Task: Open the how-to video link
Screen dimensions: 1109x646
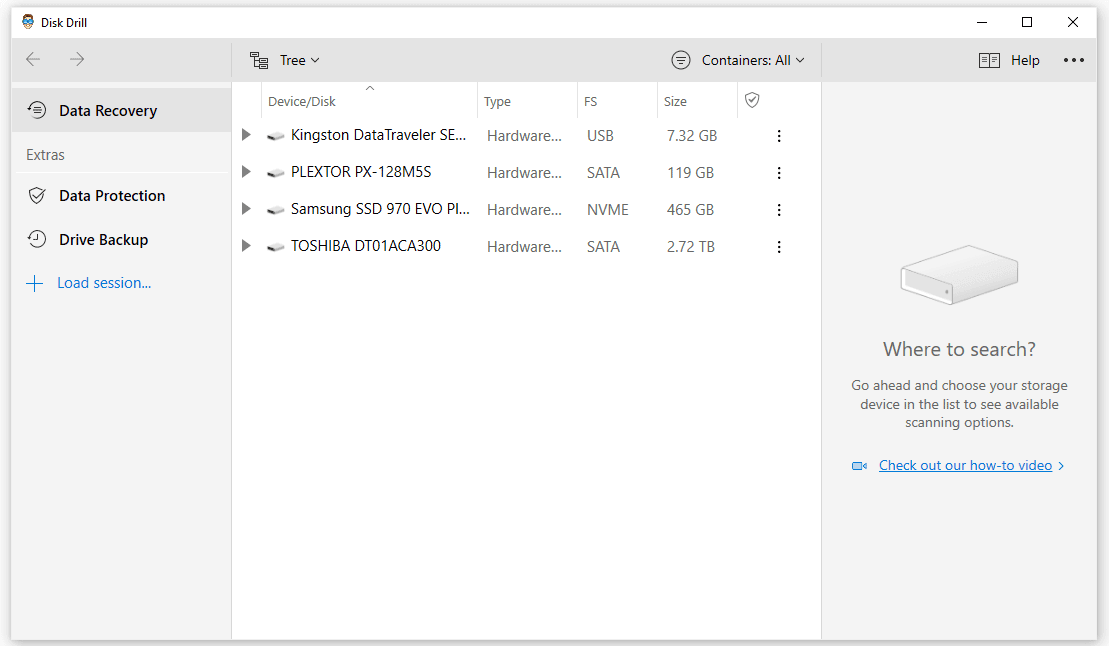Action: click(x=965, y=466)
